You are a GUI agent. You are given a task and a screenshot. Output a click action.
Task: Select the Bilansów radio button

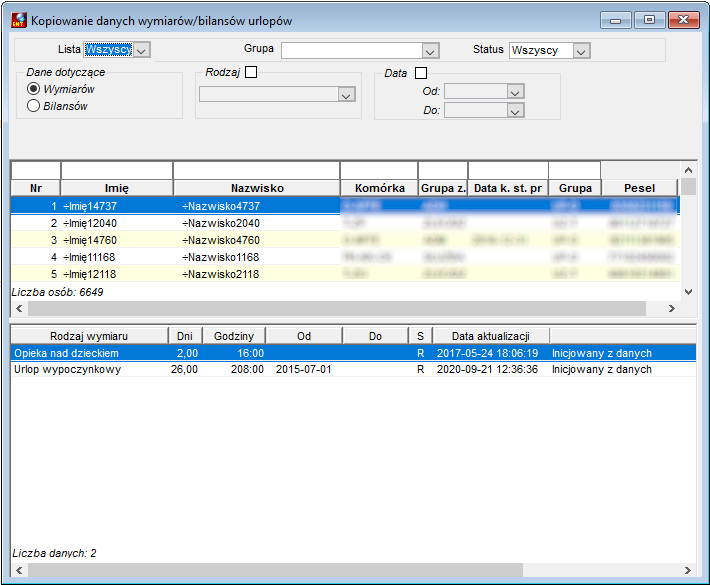pos(34,106)
